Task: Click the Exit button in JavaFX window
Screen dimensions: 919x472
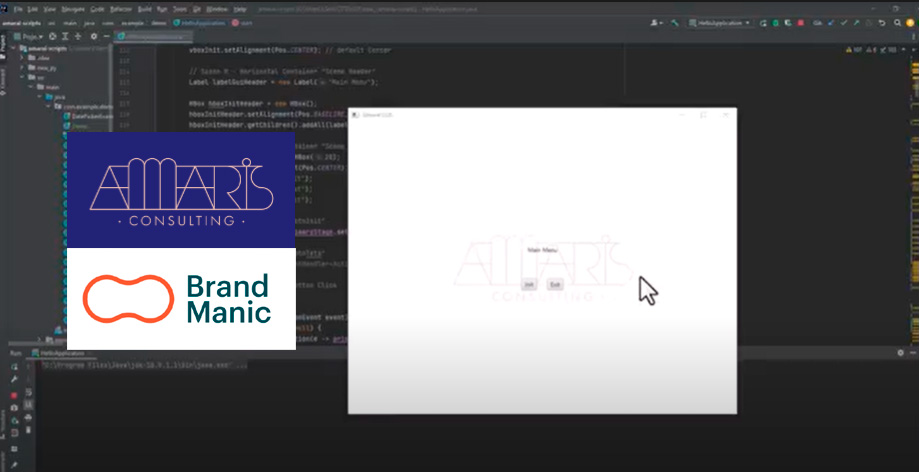Action: 555,284
